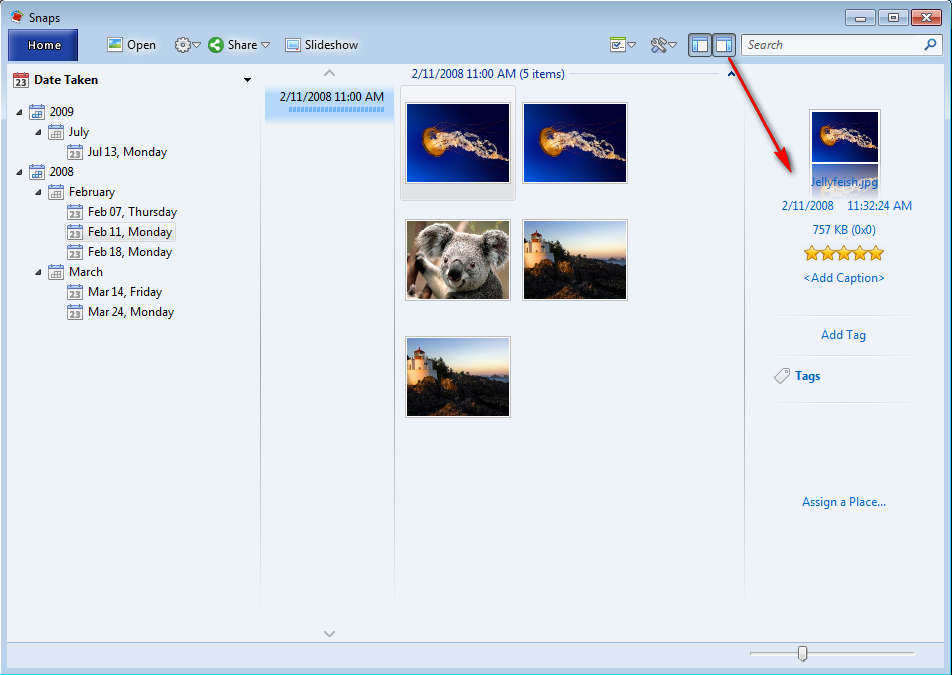This screenshot has width=952, height=675.
Task: Click the Tags heading
Action: (808, 376)
